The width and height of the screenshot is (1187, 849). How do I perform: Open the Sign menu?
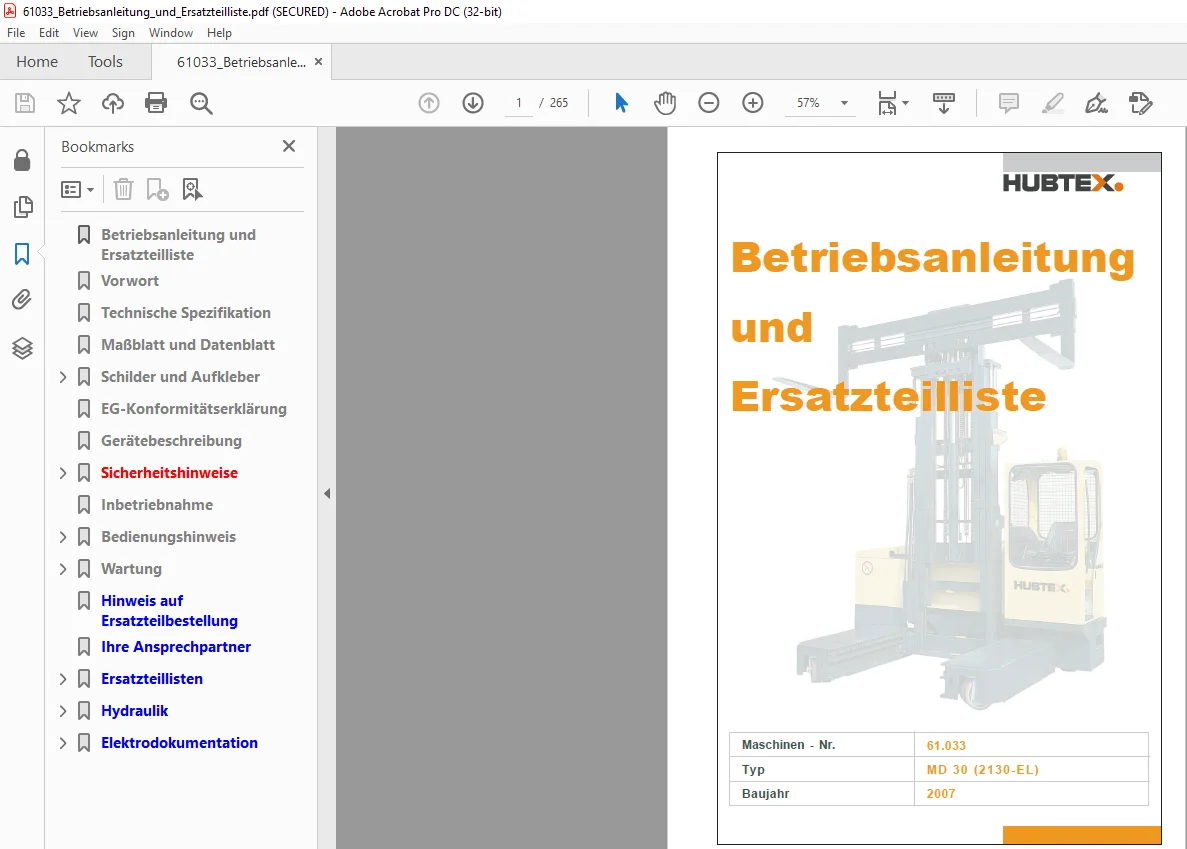click(x=123, y=33)
